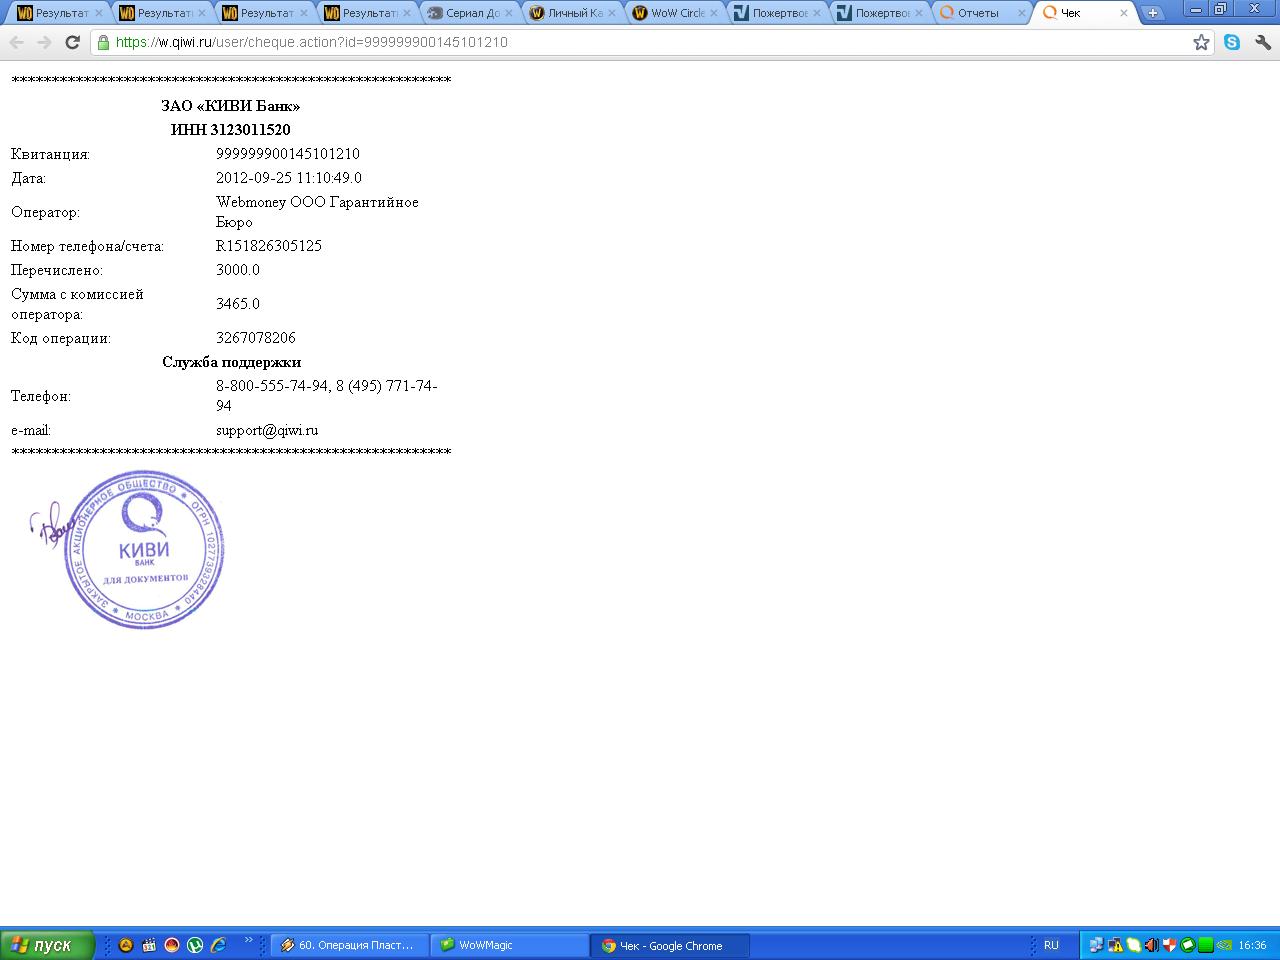This screenshot has height=960, width=1280.
Task: Open the Skype extension icon
Action: point(1232,42)
